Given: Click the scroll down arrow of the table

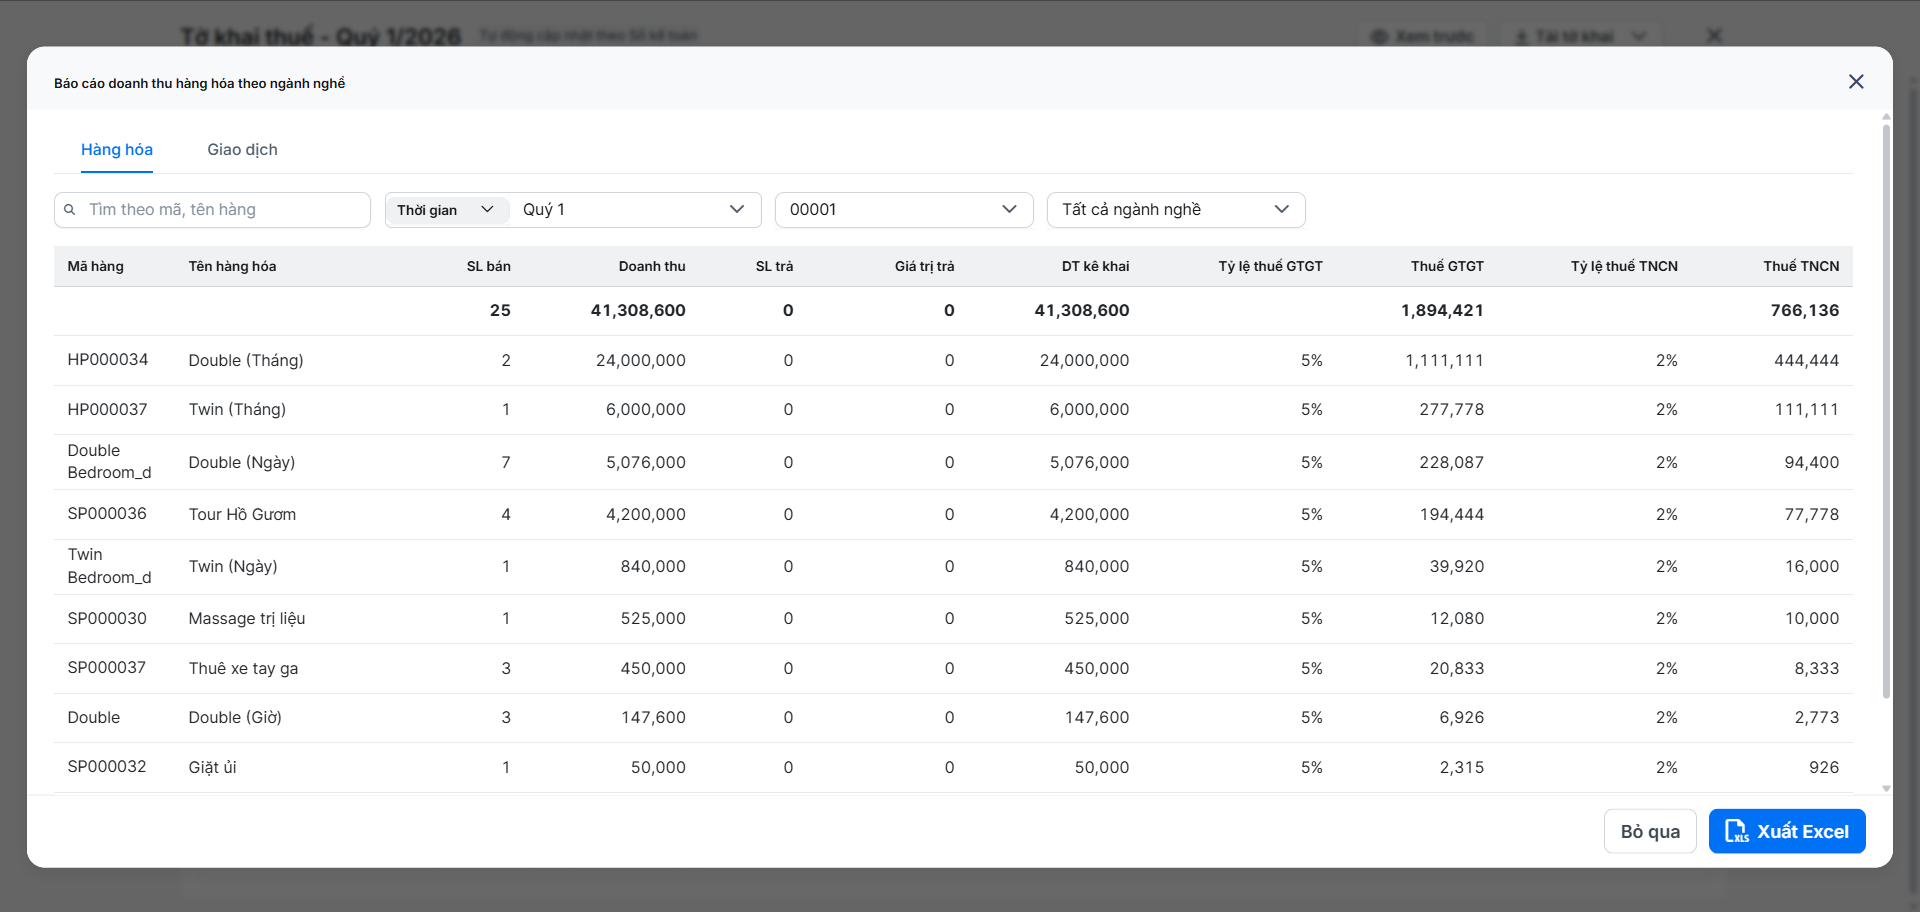Looking at the screenshot, I should (1886, 789).
